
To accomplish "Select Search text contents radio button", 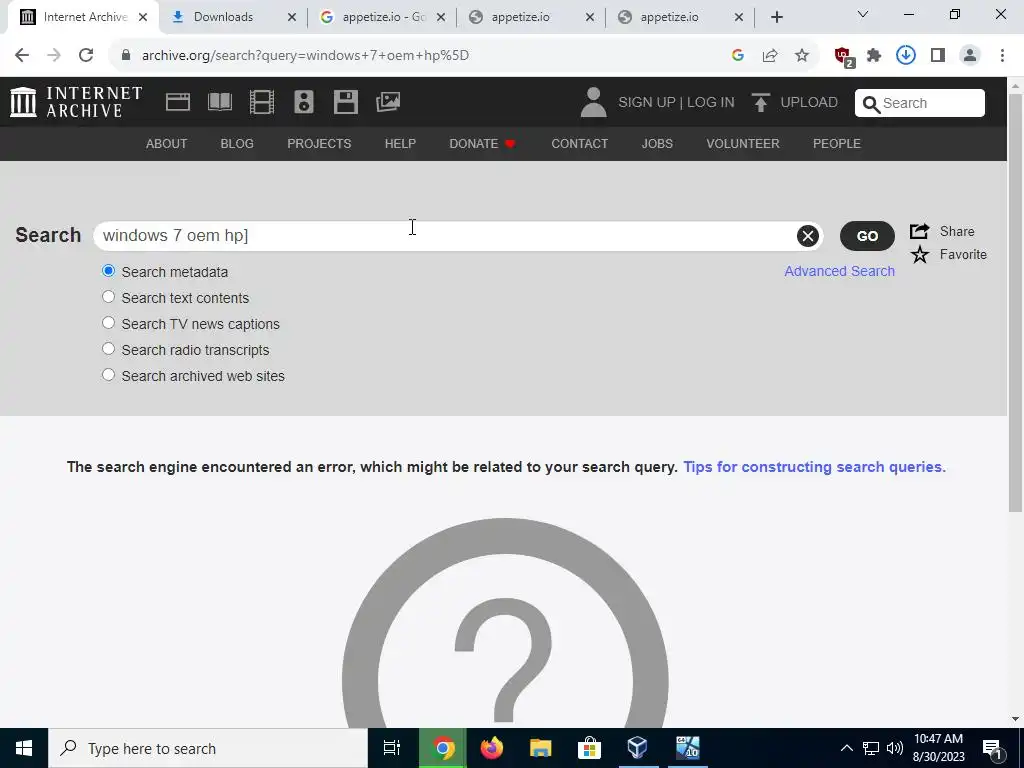I will pos(108,297).
